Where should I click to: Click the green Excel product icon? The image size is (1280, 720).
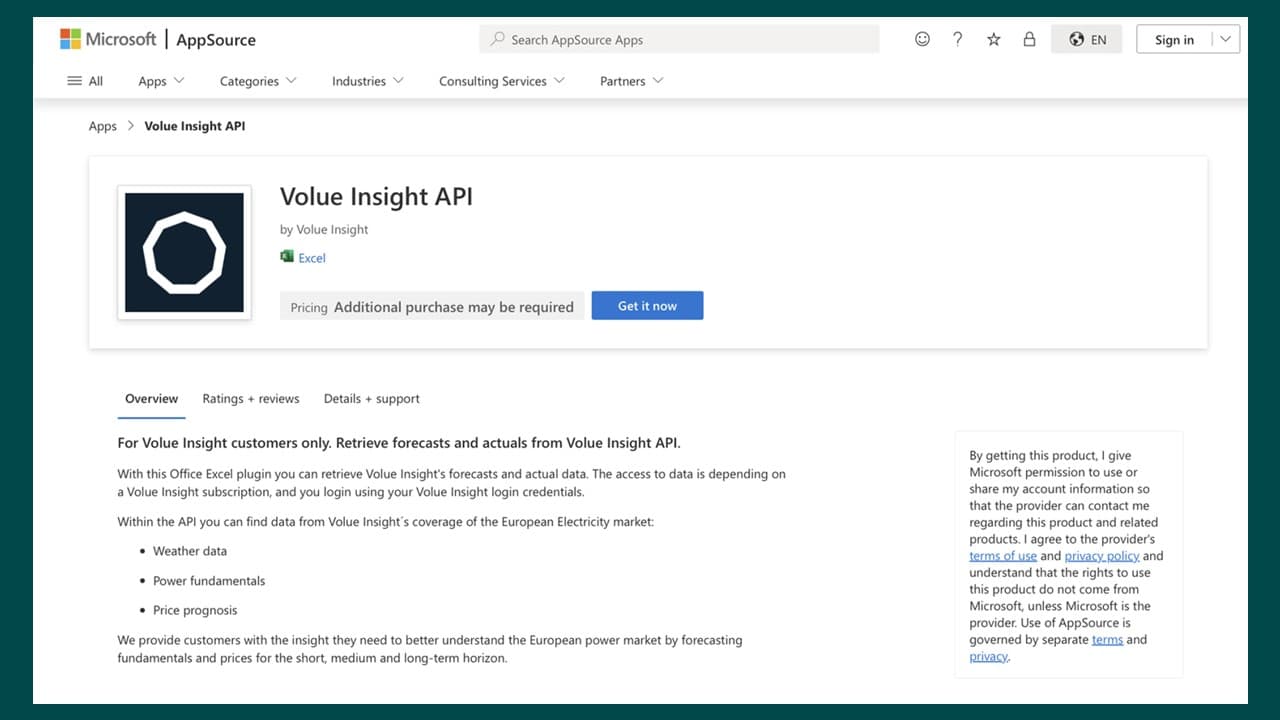pyautogui.click(x=287, y=257)
